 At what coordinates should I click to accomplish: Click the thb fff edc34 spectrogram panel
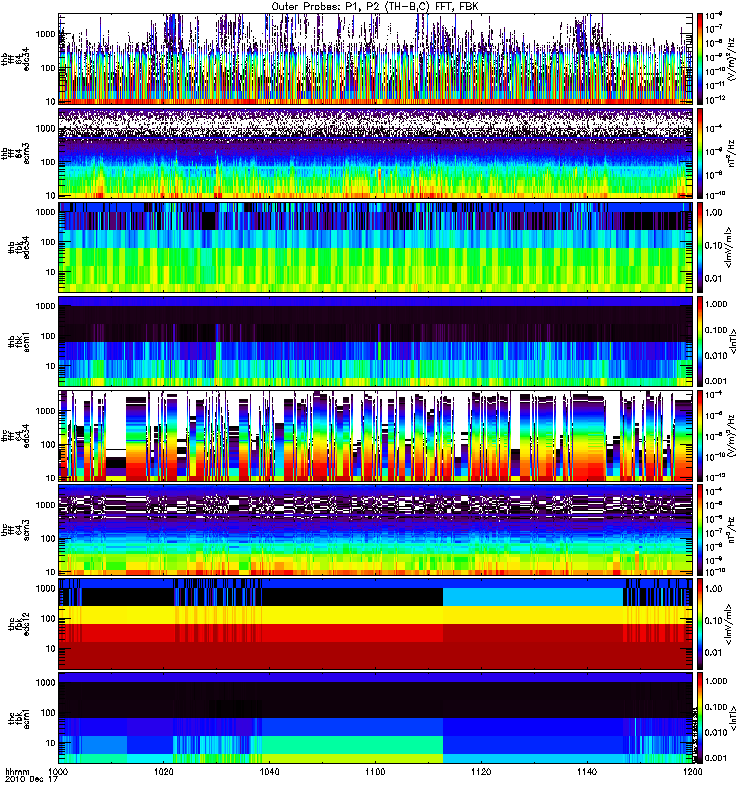coord(376,59)
